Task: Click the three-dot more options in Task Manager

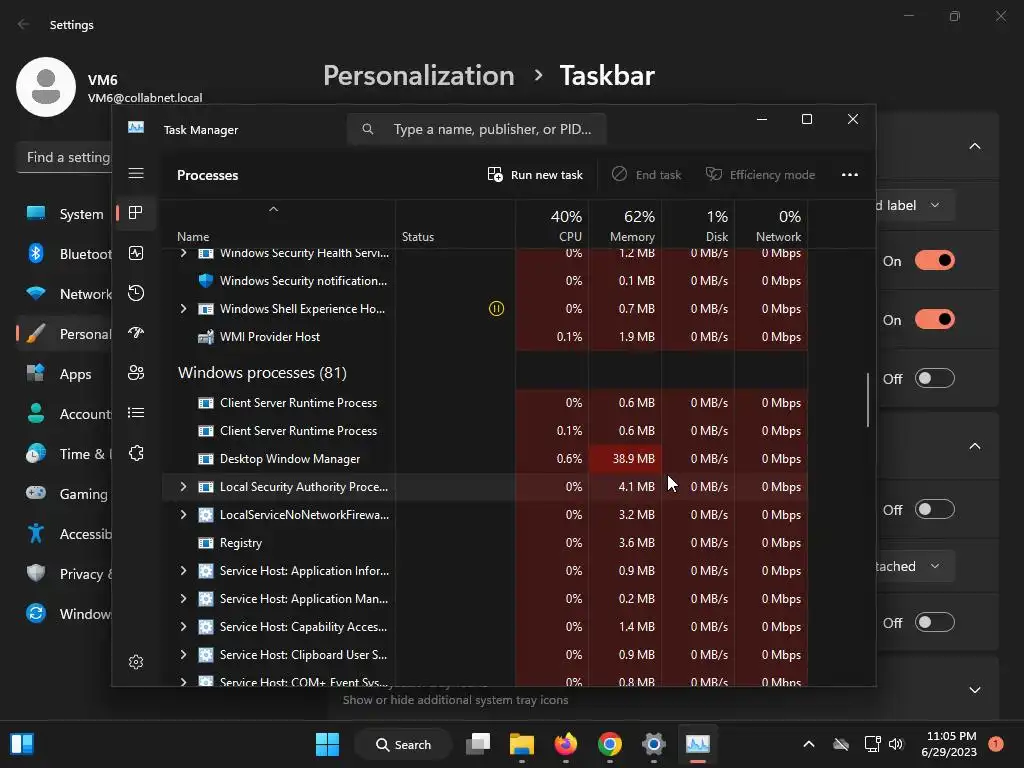Action: tap(850, 175)
